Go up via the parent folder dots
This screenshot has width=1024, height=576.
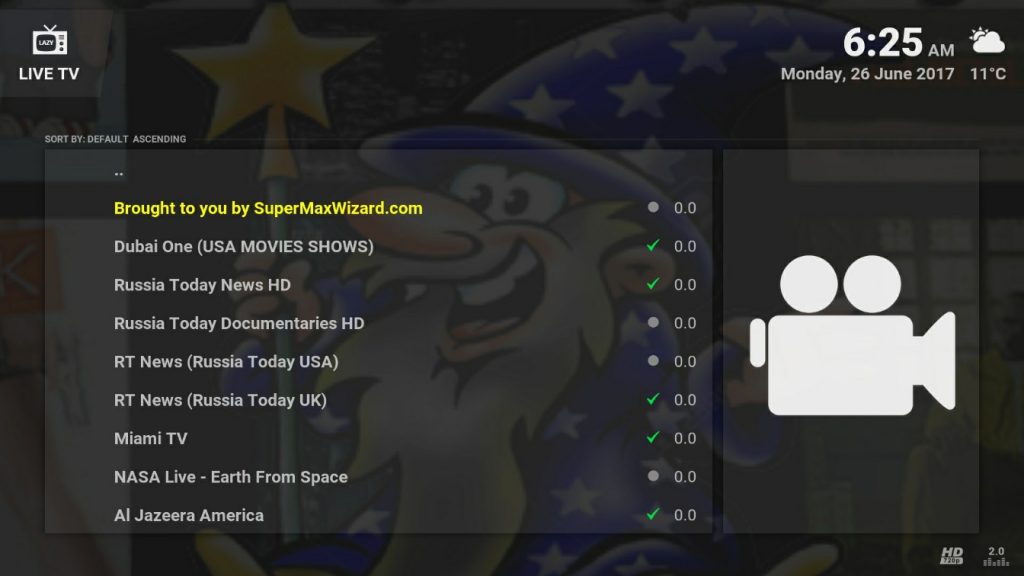pos(119,174)
